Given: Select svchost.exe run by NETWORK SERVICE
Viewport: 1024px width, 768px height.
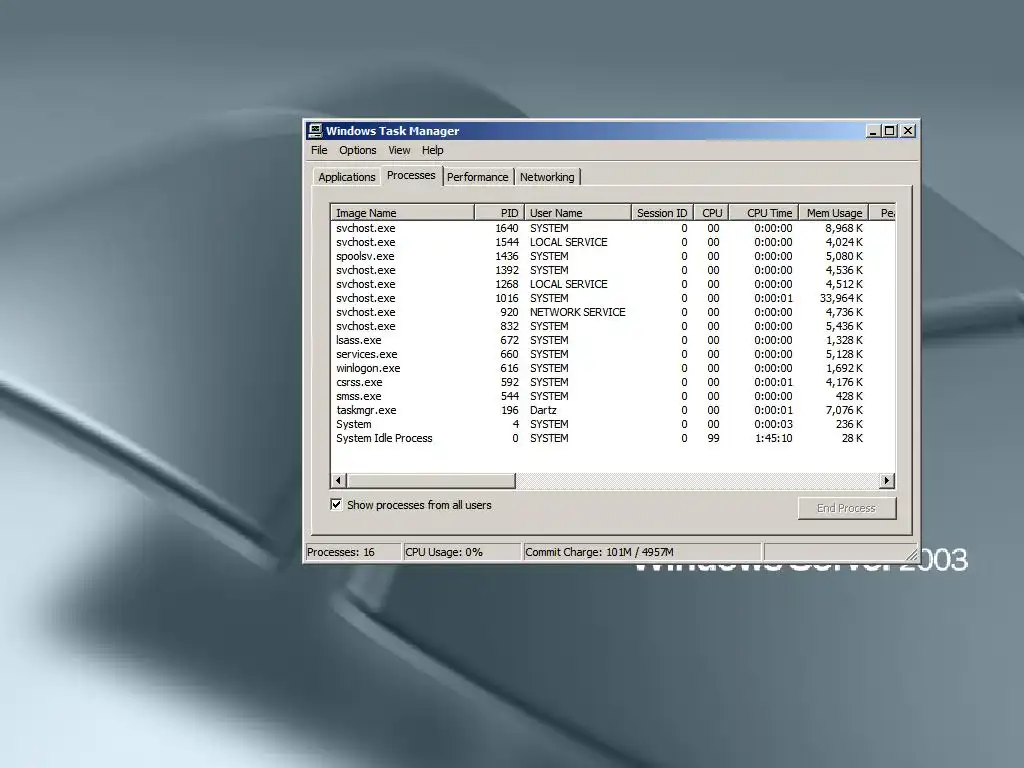Looking at the screenshot, I should (x=613, y=312).
